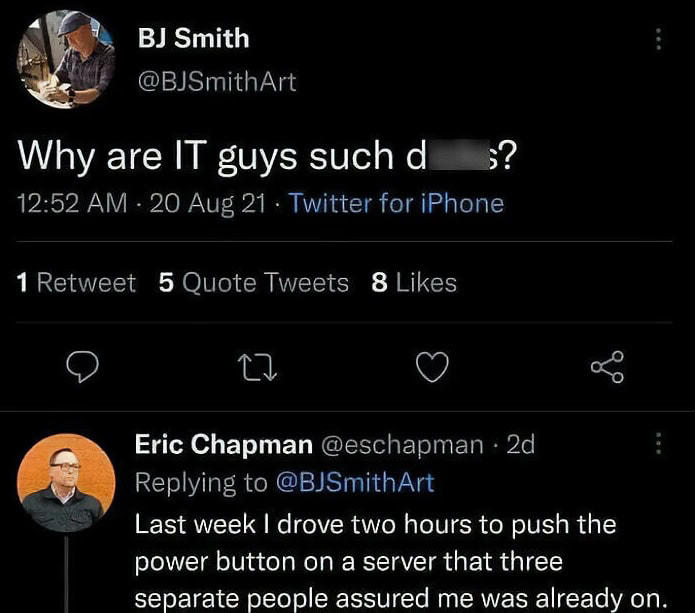This screenshot has height=613, width=695.
Task: View the 1 Retweet list
Action: (76, 283)
